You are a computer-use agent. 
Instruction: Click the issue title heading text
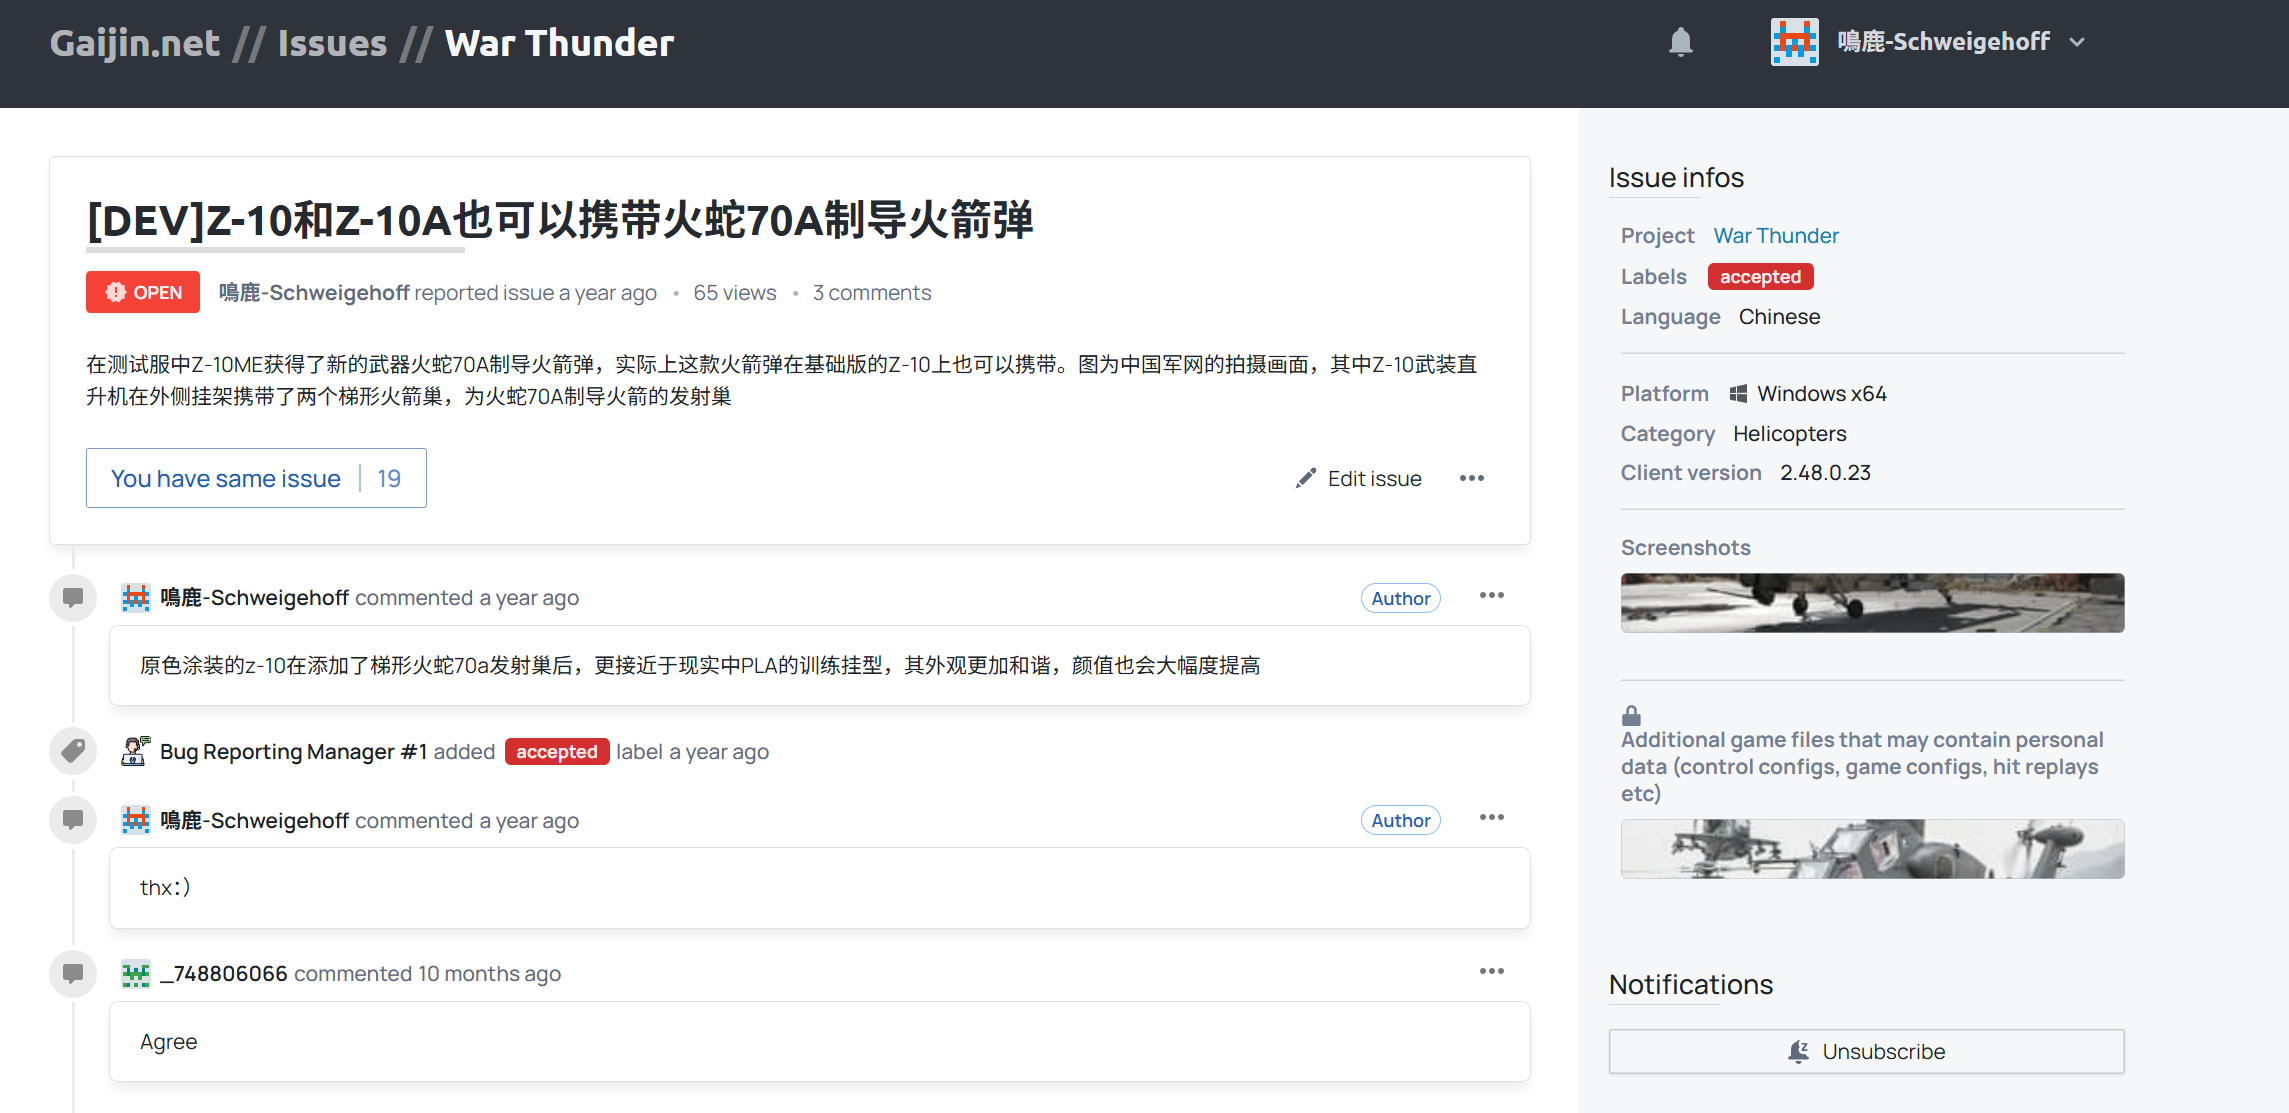coord(560,220)
